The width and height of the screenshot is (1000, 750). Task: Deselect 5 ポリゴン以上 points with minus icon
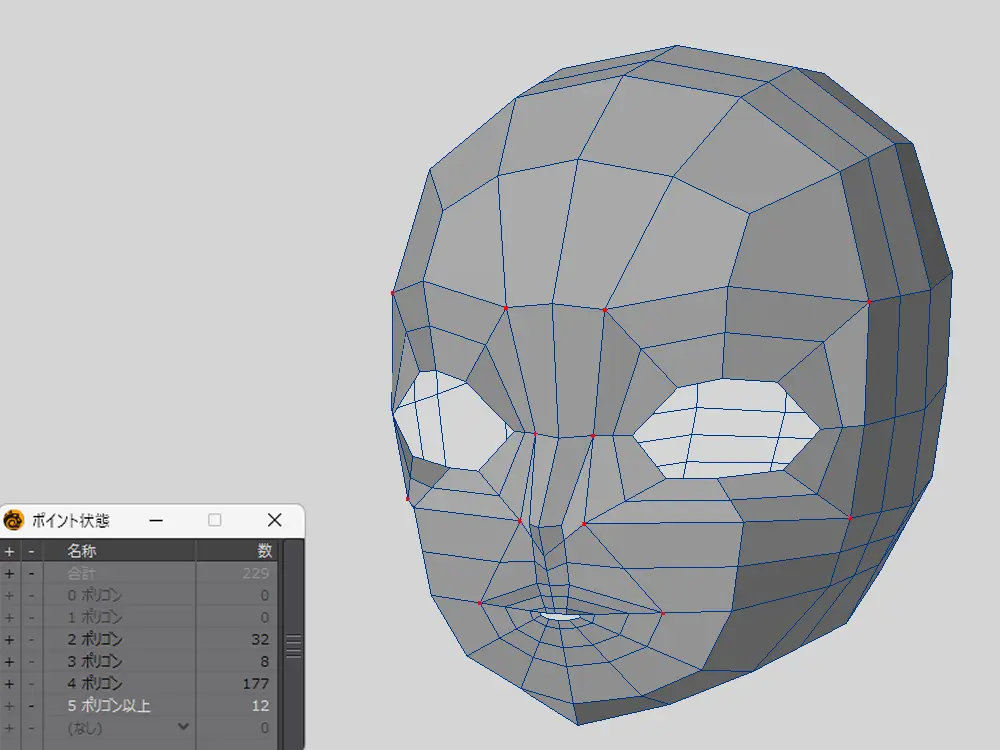point(31,706)
